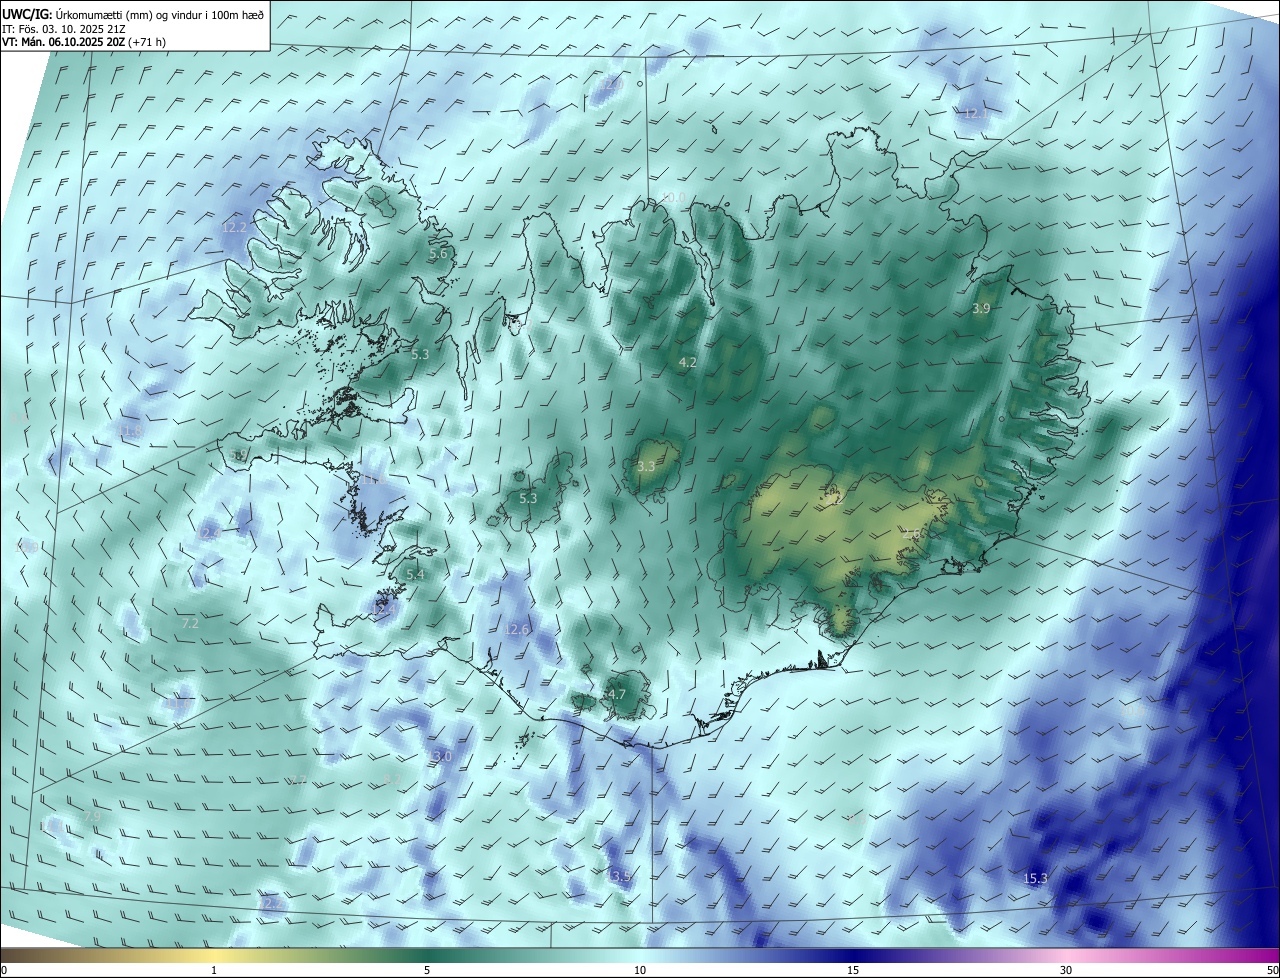
Task: Click the 5.6 value label on the map
Action: click(x=438, y=254)
